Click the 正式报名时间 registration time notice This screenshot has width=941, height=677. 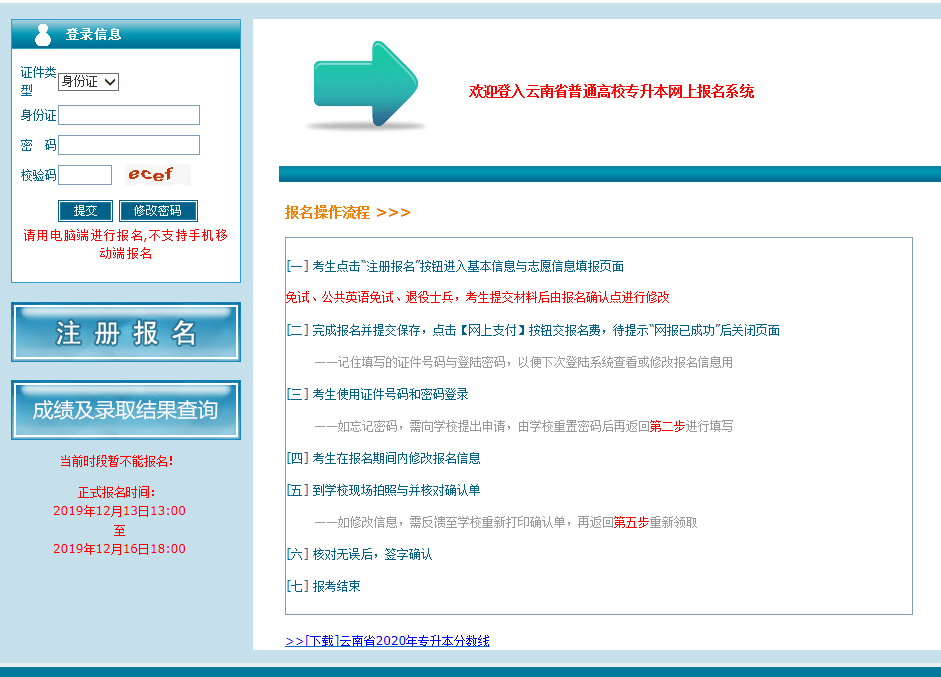coord(118,491)
